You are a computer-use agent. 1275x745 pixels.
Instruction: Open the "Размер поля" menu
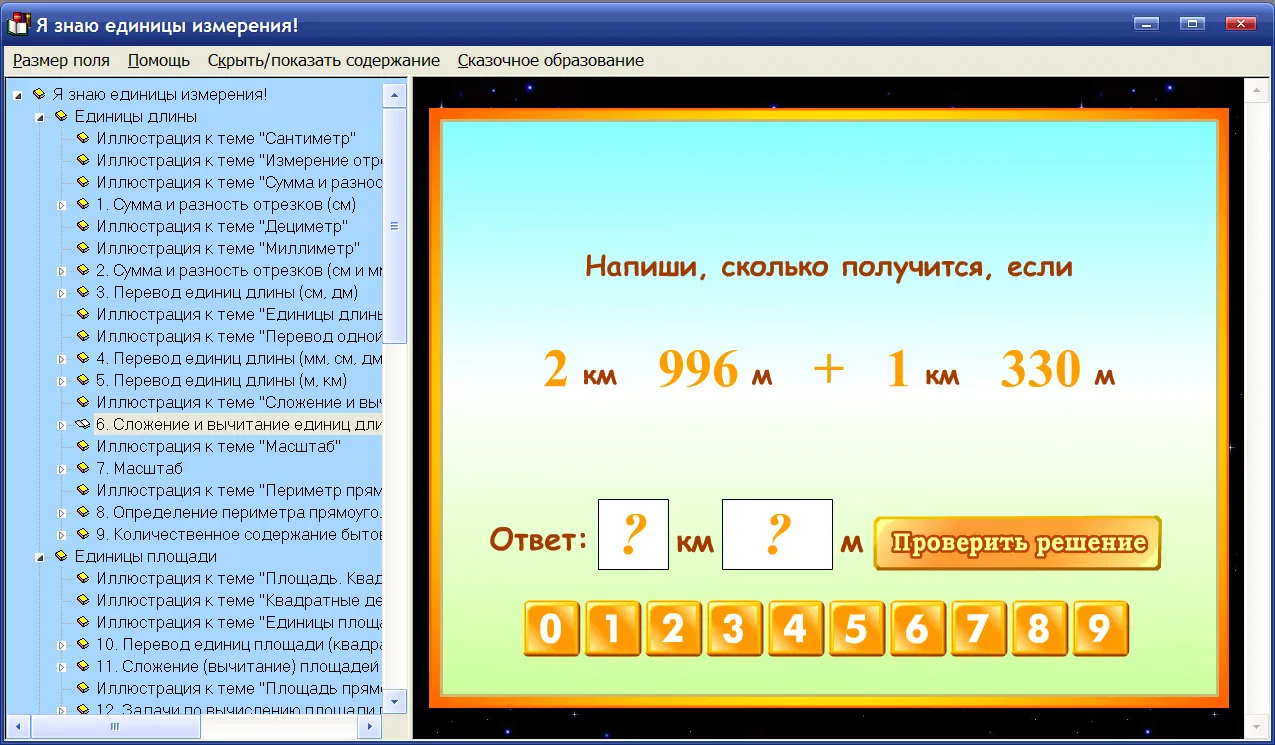(x=61, y=60)
